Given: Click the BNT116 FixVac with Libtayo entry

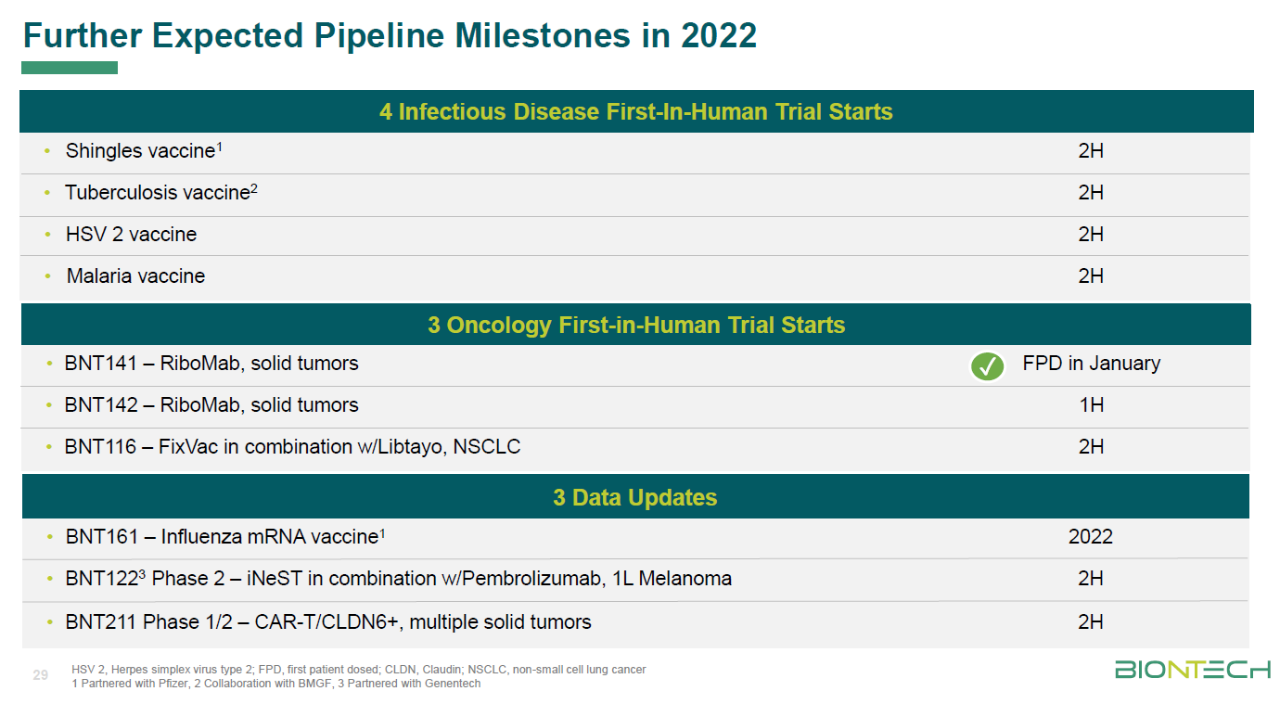Looking at the screenshot, I should [x=292, y=447].
